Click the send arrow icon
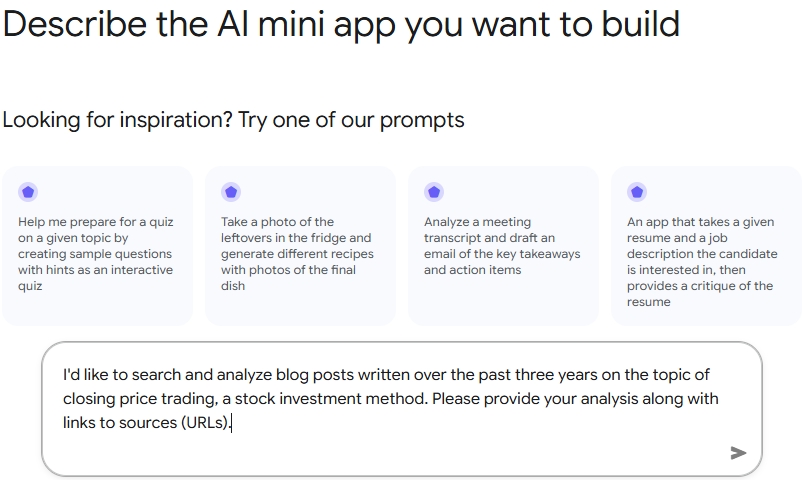805x480 pixels. click(x=738, y=453)
